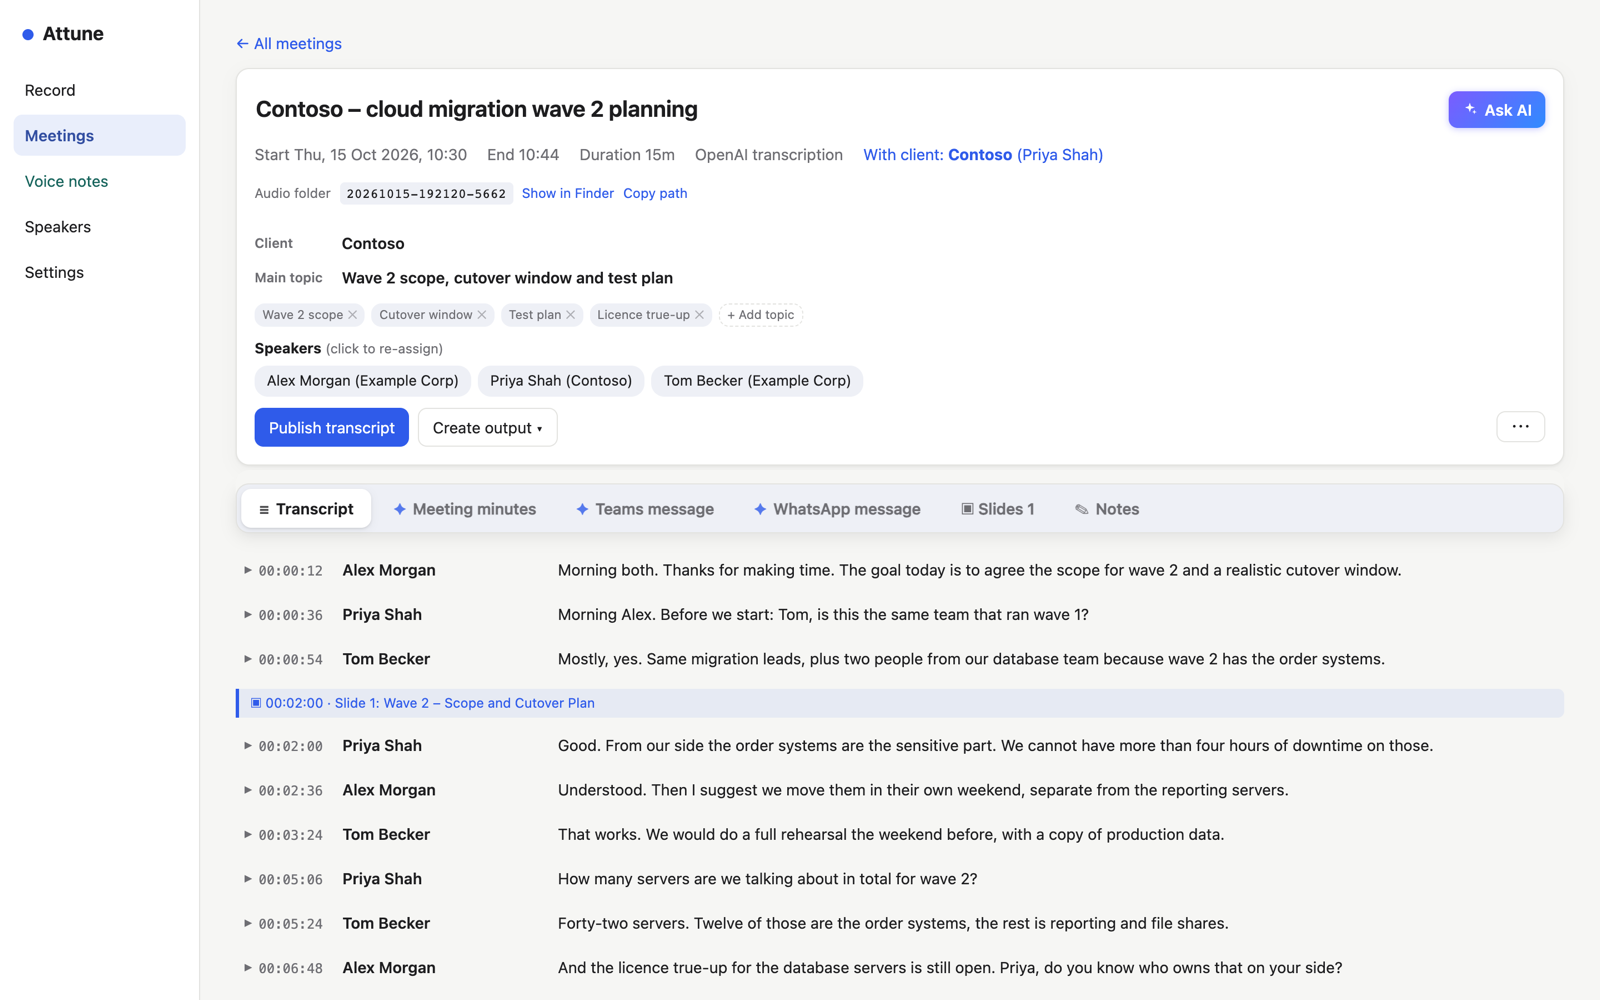
Task: Remove the Cutover window topic tag
Action: (482, 315)
